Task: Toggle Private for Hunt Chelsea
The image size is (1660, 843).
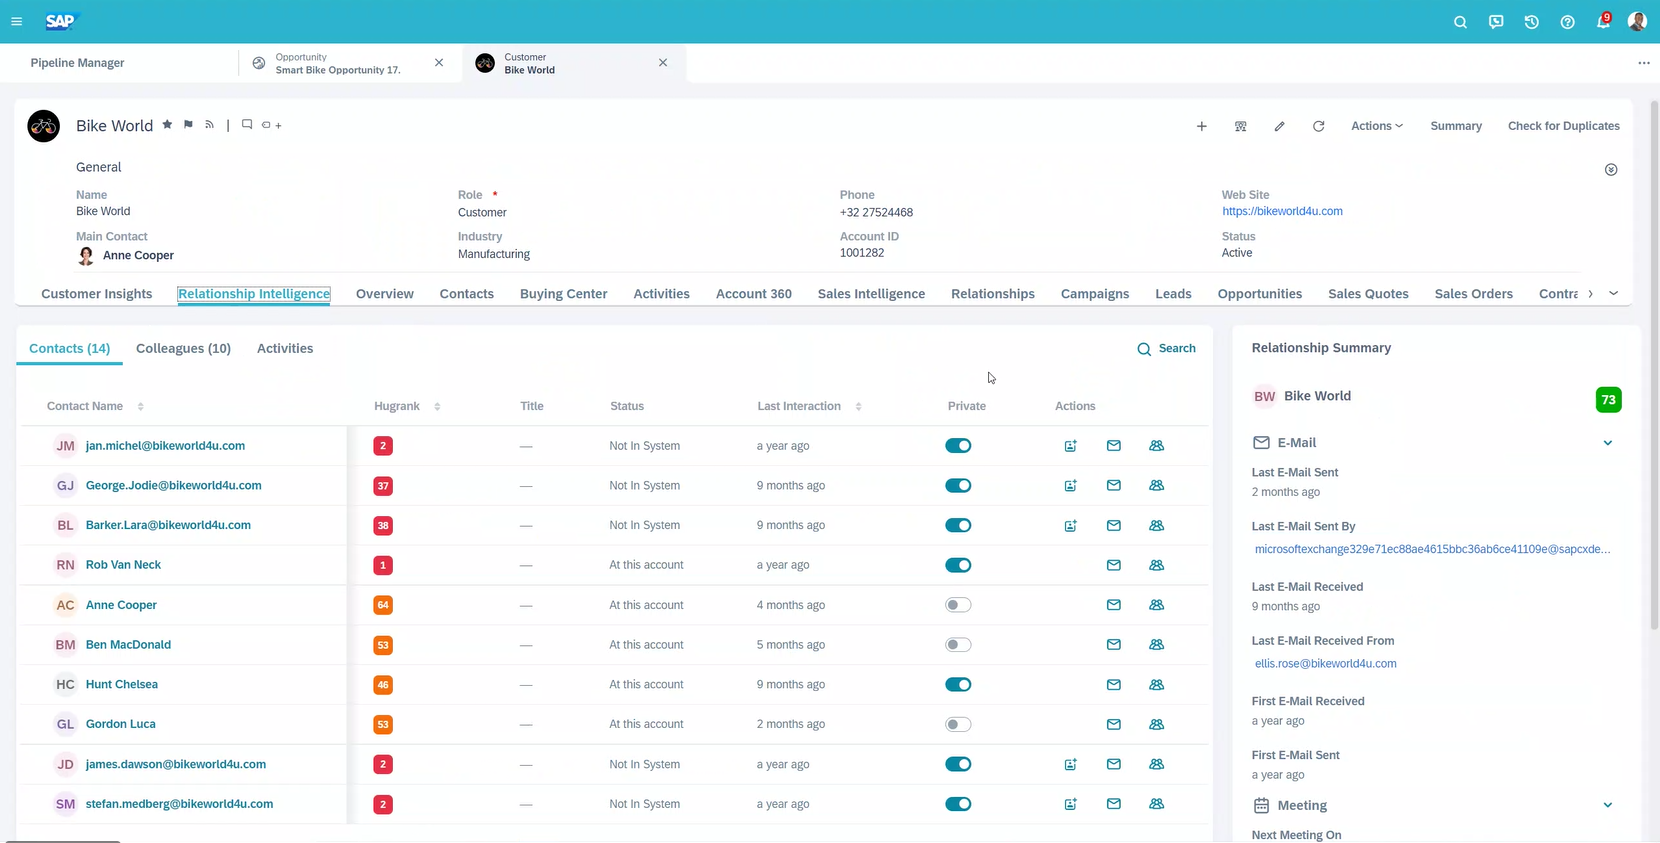Action: point(958,684)
